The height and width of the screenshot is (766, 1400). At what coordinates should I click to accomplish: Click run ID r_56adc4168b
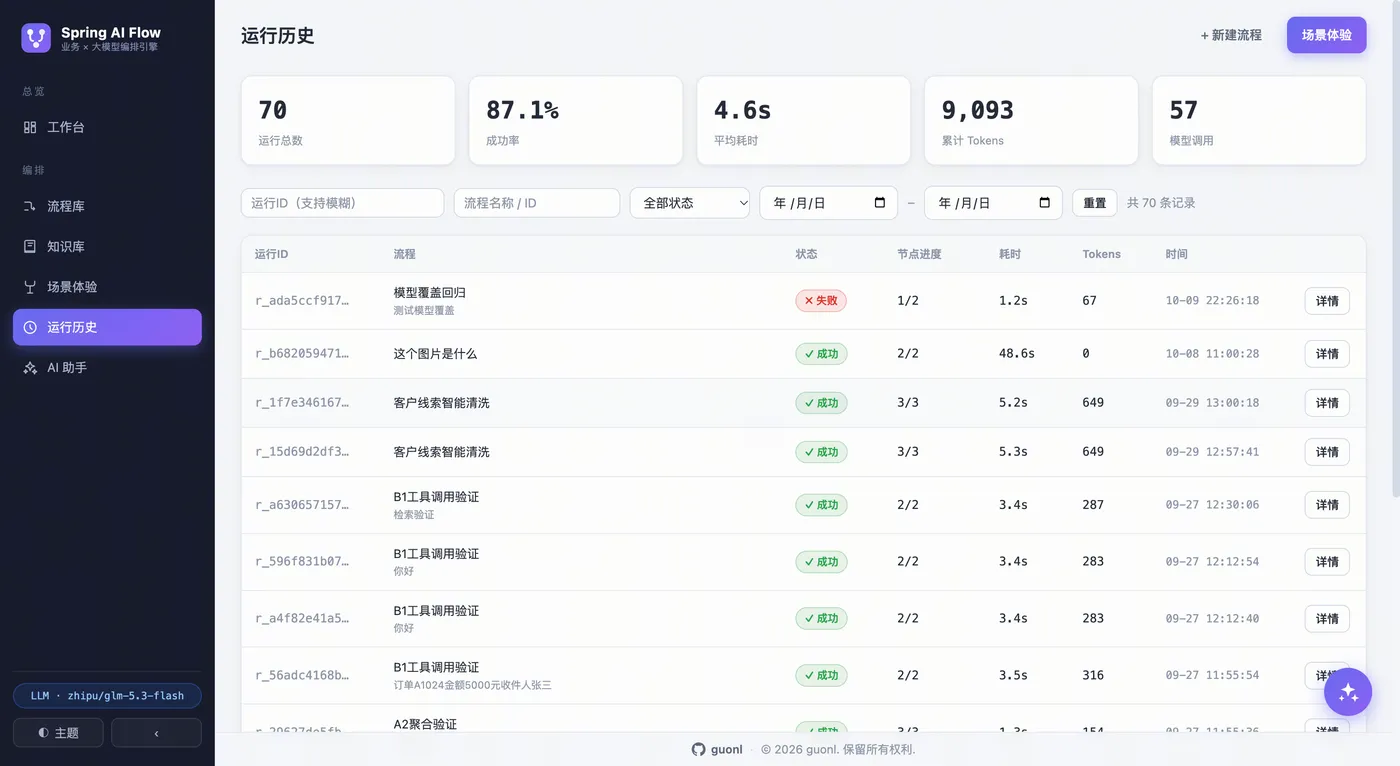coord(302,676)
